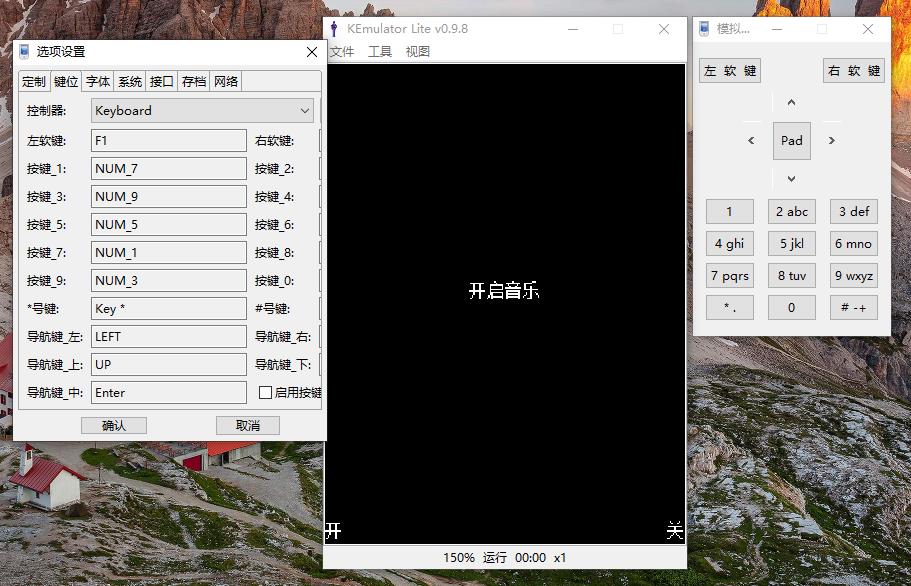The height and width of the screenshot is (586, 911).
Task: Click the # -+ key on keypad
Action: point(853,307)
